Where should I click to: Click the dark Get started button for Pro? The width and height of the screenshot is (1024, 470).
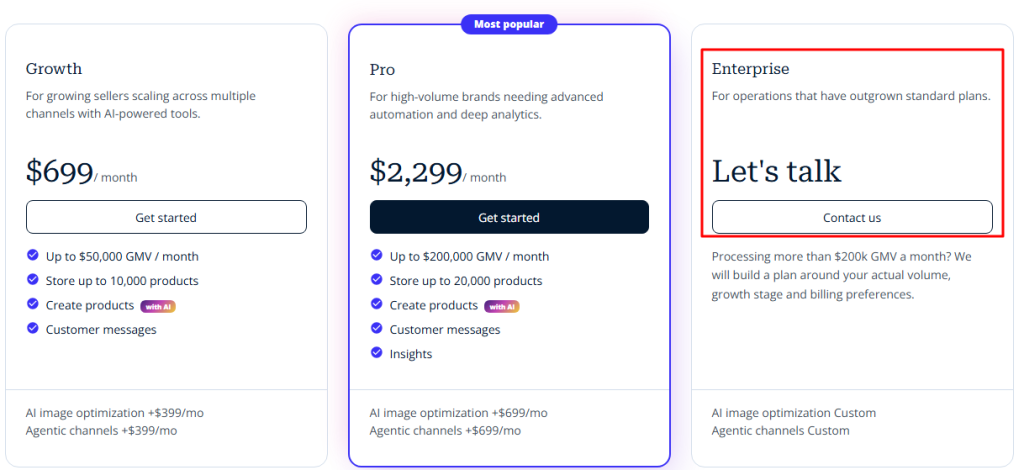pyautogui.click(x=509, y=217)
